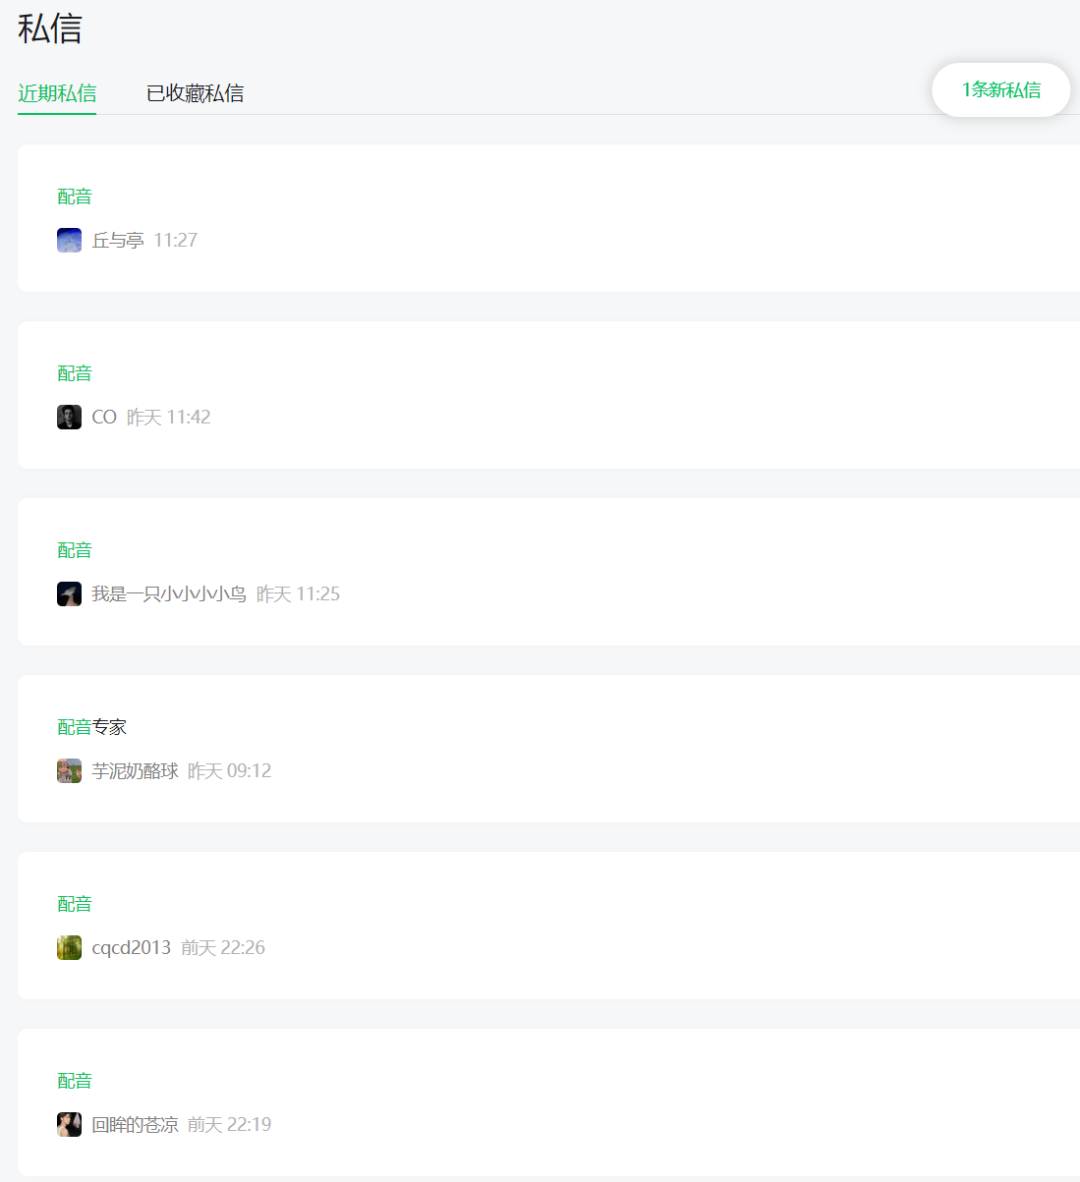1080x1182 pixels.
Task: Open the chat from CO
Action: 540,395
